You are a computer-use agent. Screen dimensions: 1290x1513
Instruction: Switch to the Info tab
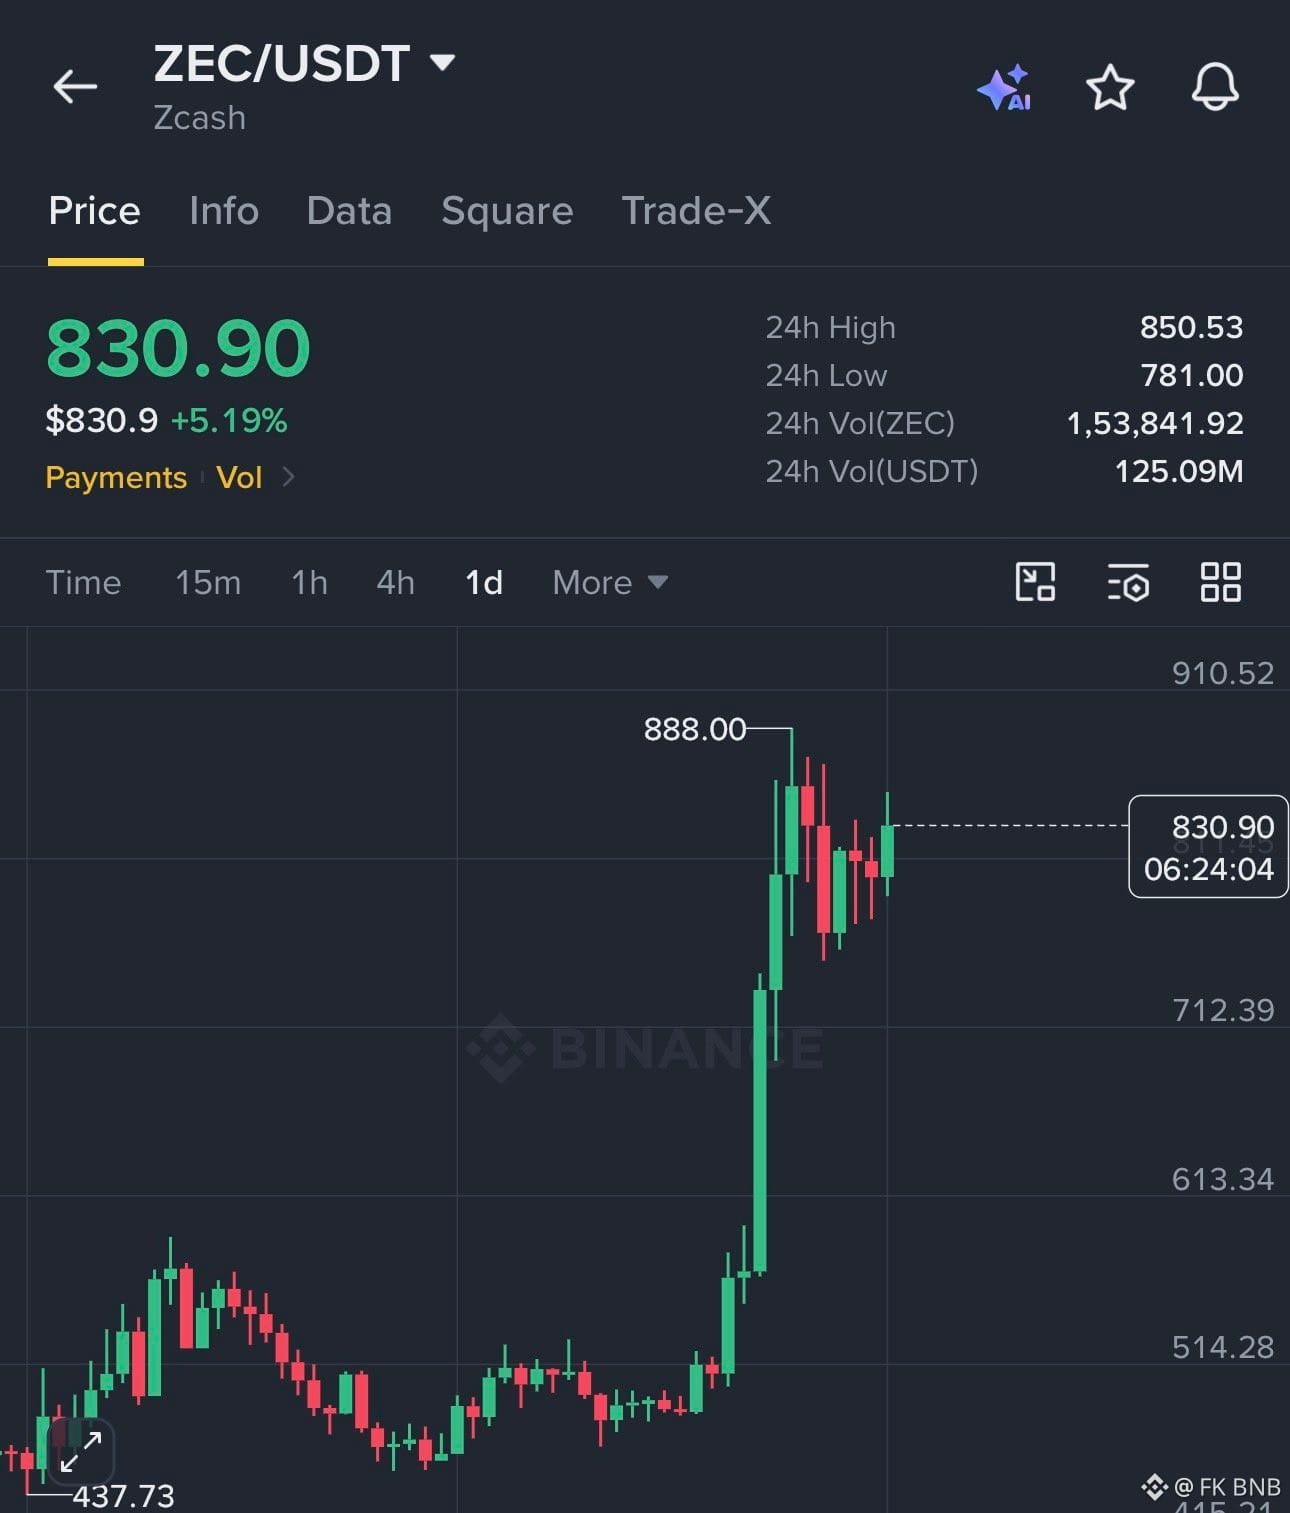tap(224, 211)
